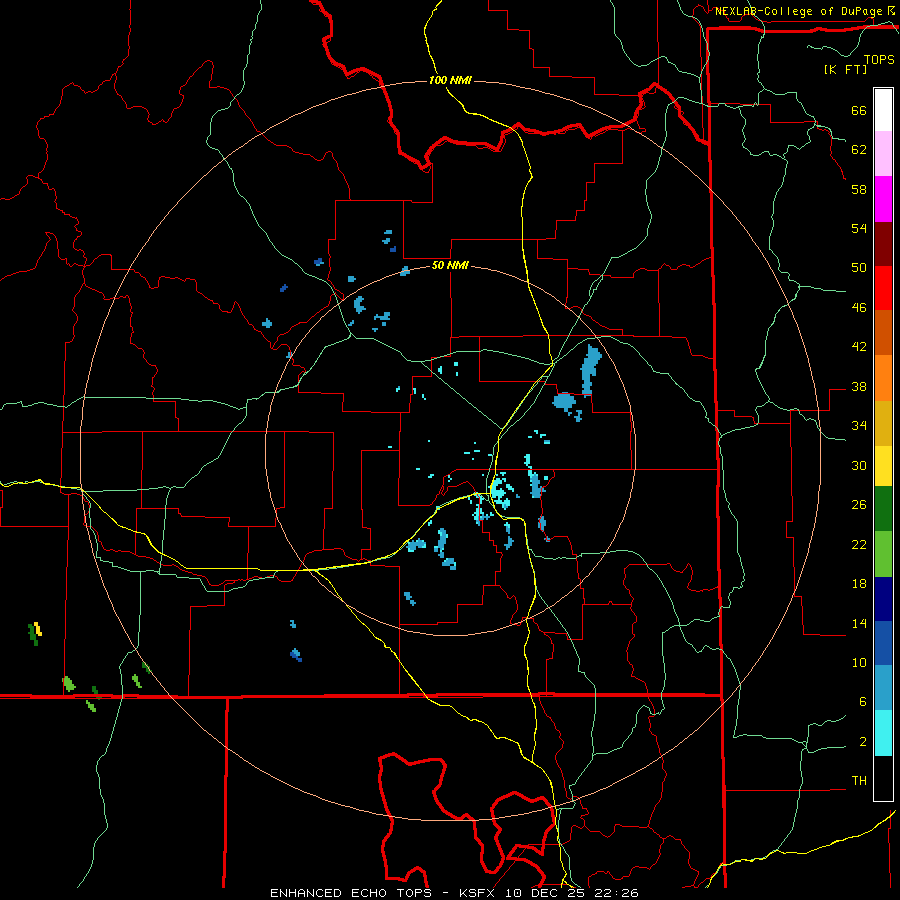Screen dimensions: 900x900
Task: Click the '100 NMI' range ring label
Action: tap(450, 80)
